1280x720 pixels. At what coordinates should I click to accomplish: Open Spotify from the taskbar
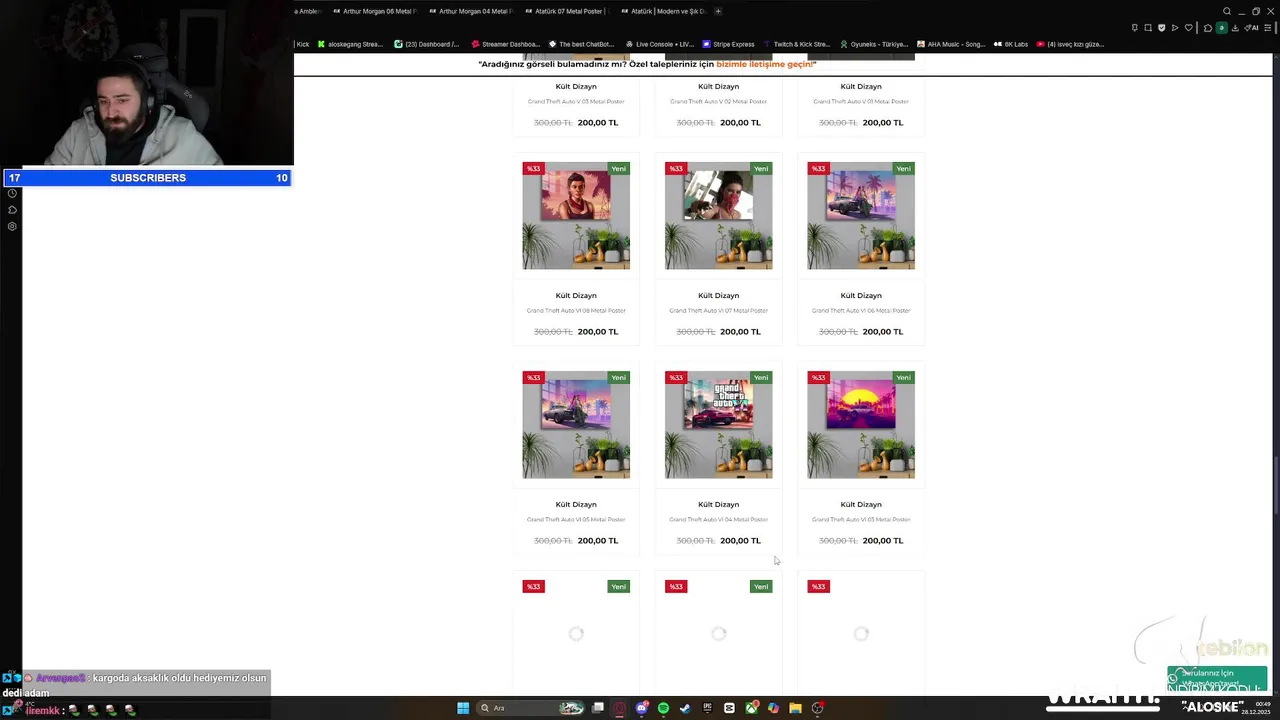click(663, 708)
